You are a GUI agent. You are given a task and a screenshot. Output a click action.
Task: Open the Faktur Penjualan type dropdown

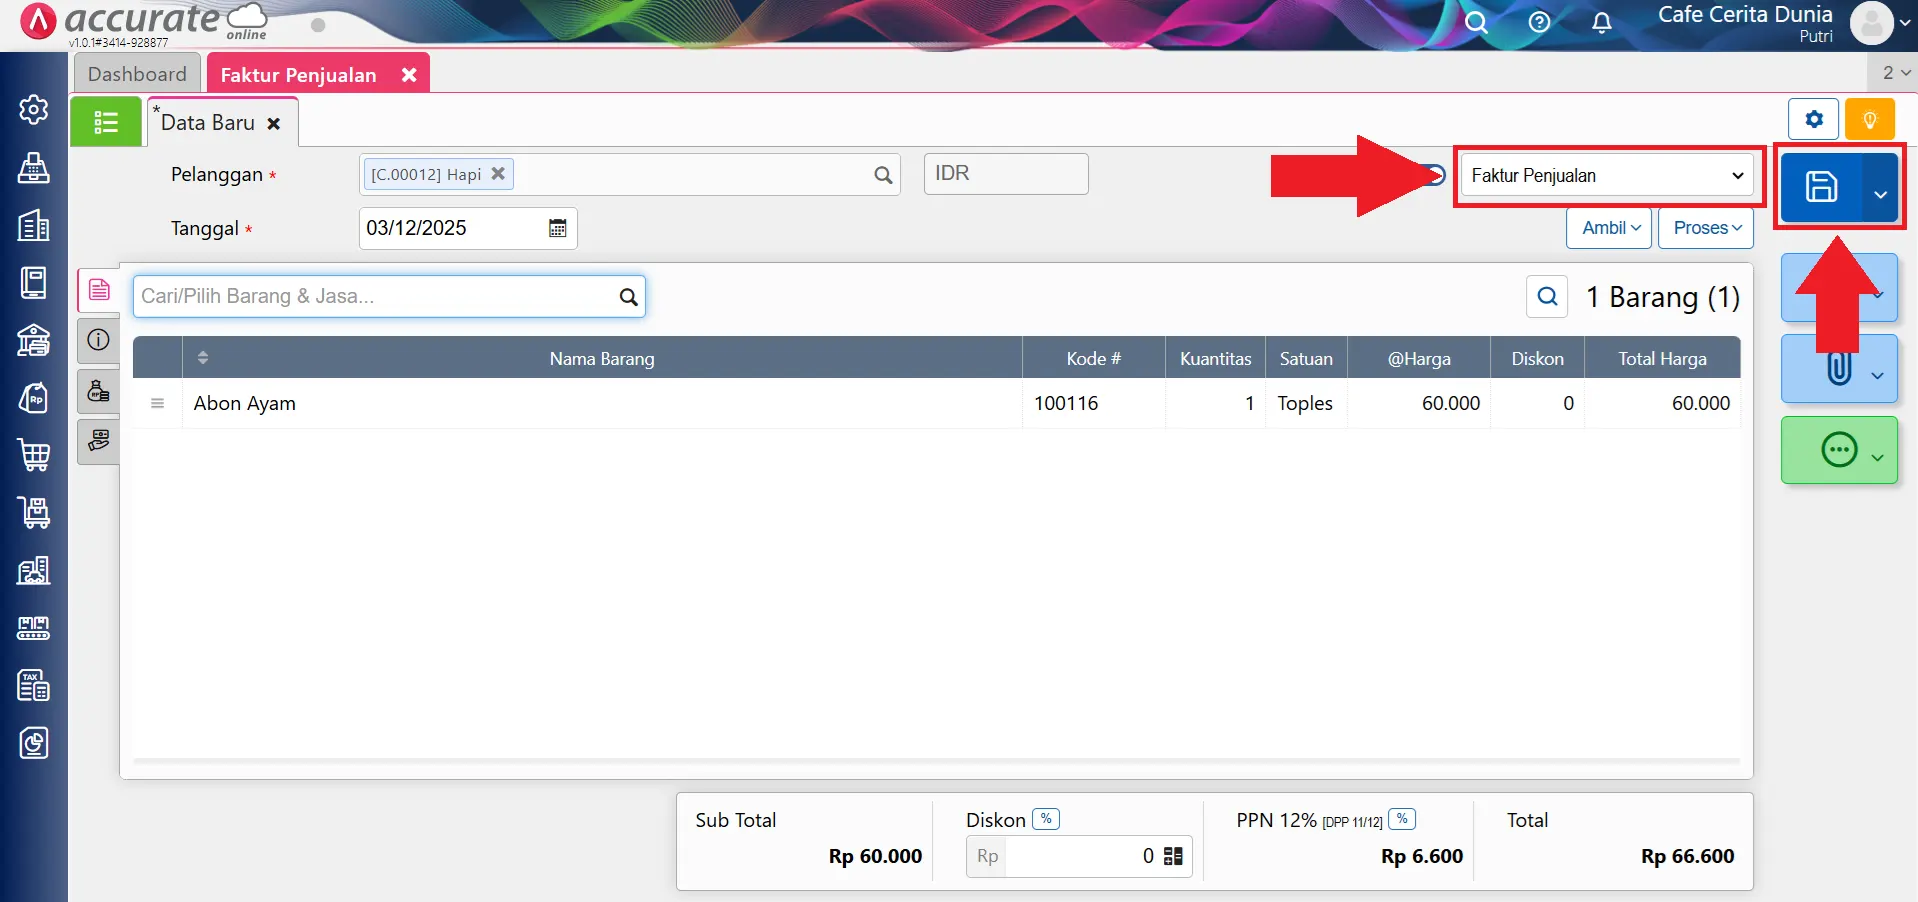(x=1606, y=176)
